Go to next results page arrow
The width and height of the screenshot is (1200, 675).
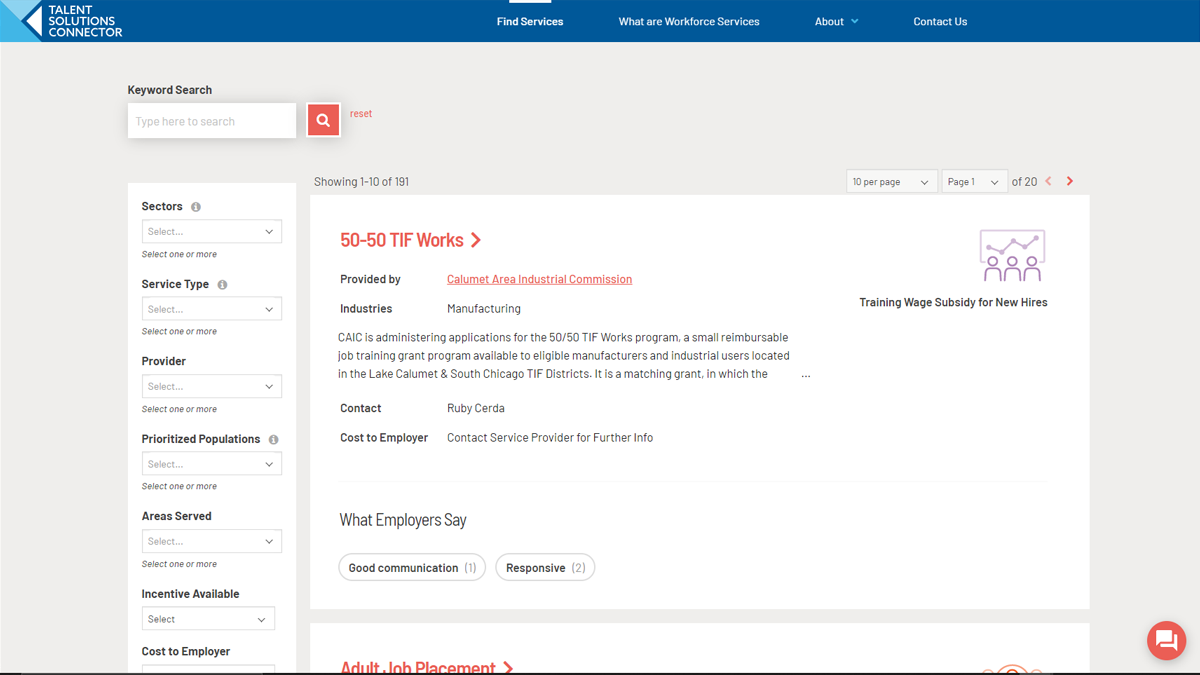pyautogui.click(x=1070, y=181)
